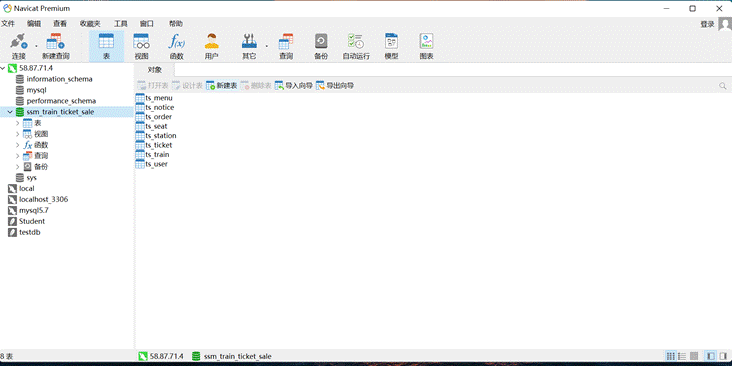
Task: Open the 备份 backup toolbar icon
Action: [321, 47]
